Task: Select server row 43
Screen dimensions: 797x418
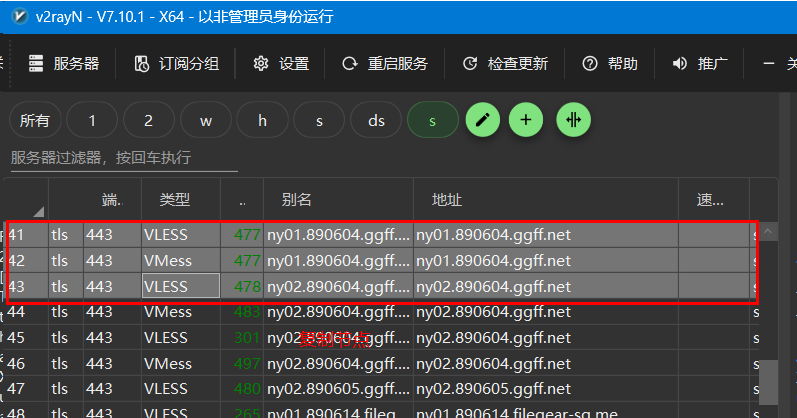Action: (380, 286)
